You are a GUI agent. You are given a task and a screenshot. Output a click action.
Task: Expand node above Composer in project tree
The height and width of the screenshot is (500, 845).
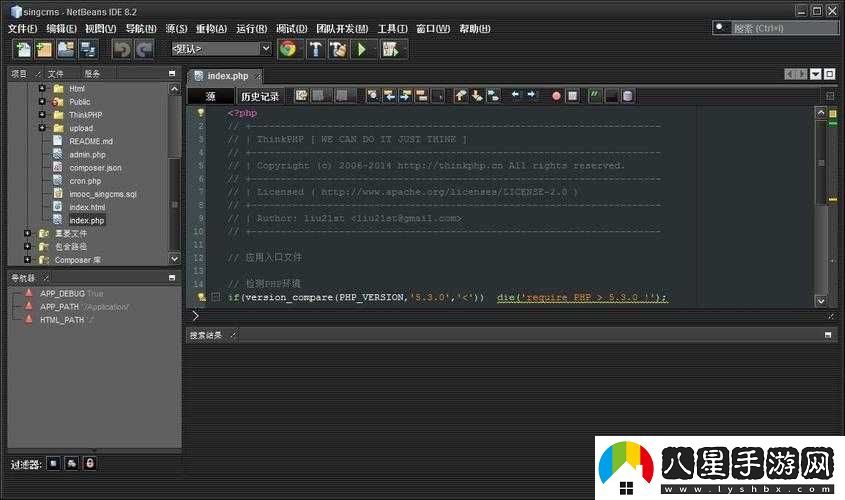(x=27, y=246)
